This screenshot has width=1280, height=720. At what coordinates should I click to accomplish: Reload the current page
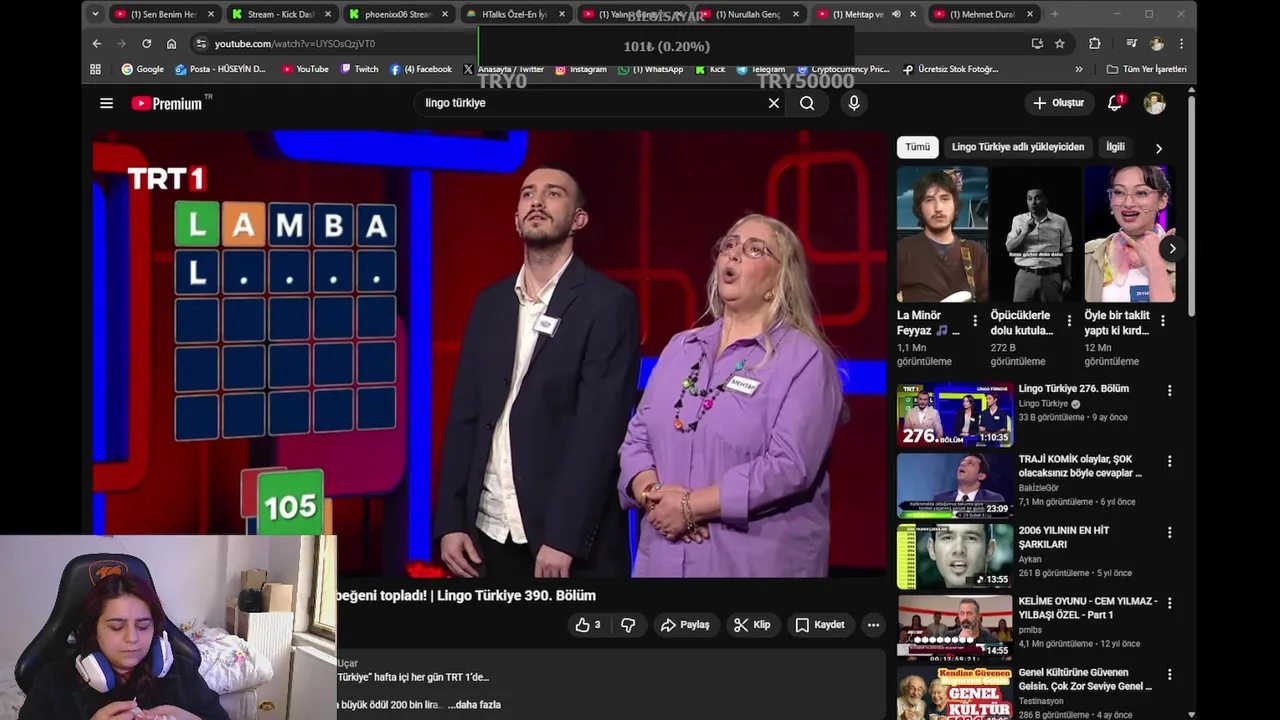pyautogui.click(x=147, y=44)
